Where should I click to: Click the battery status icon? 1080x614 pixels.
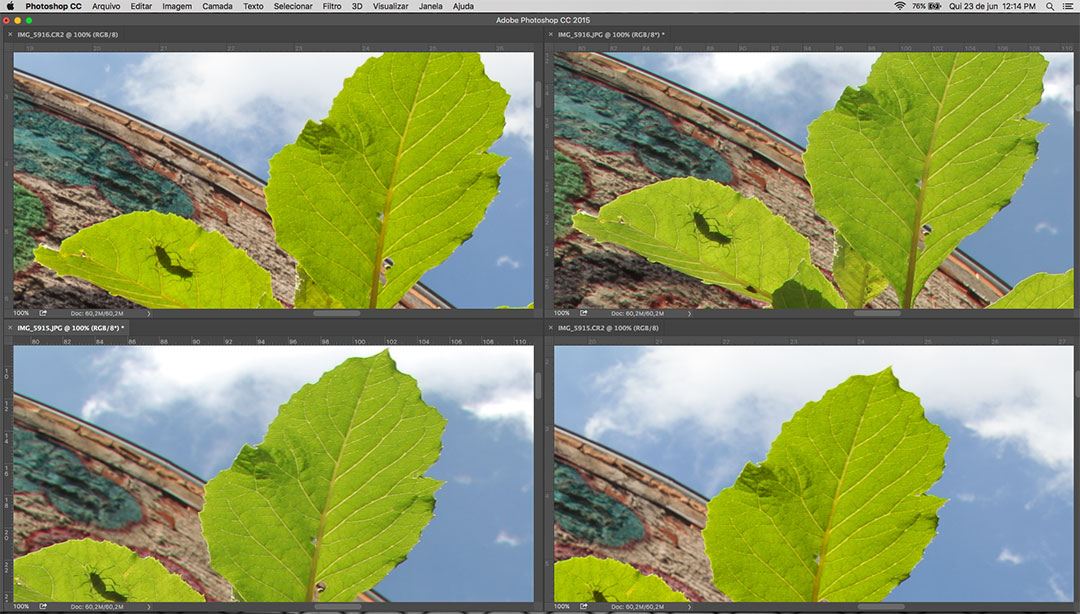[x=935, y=6]
